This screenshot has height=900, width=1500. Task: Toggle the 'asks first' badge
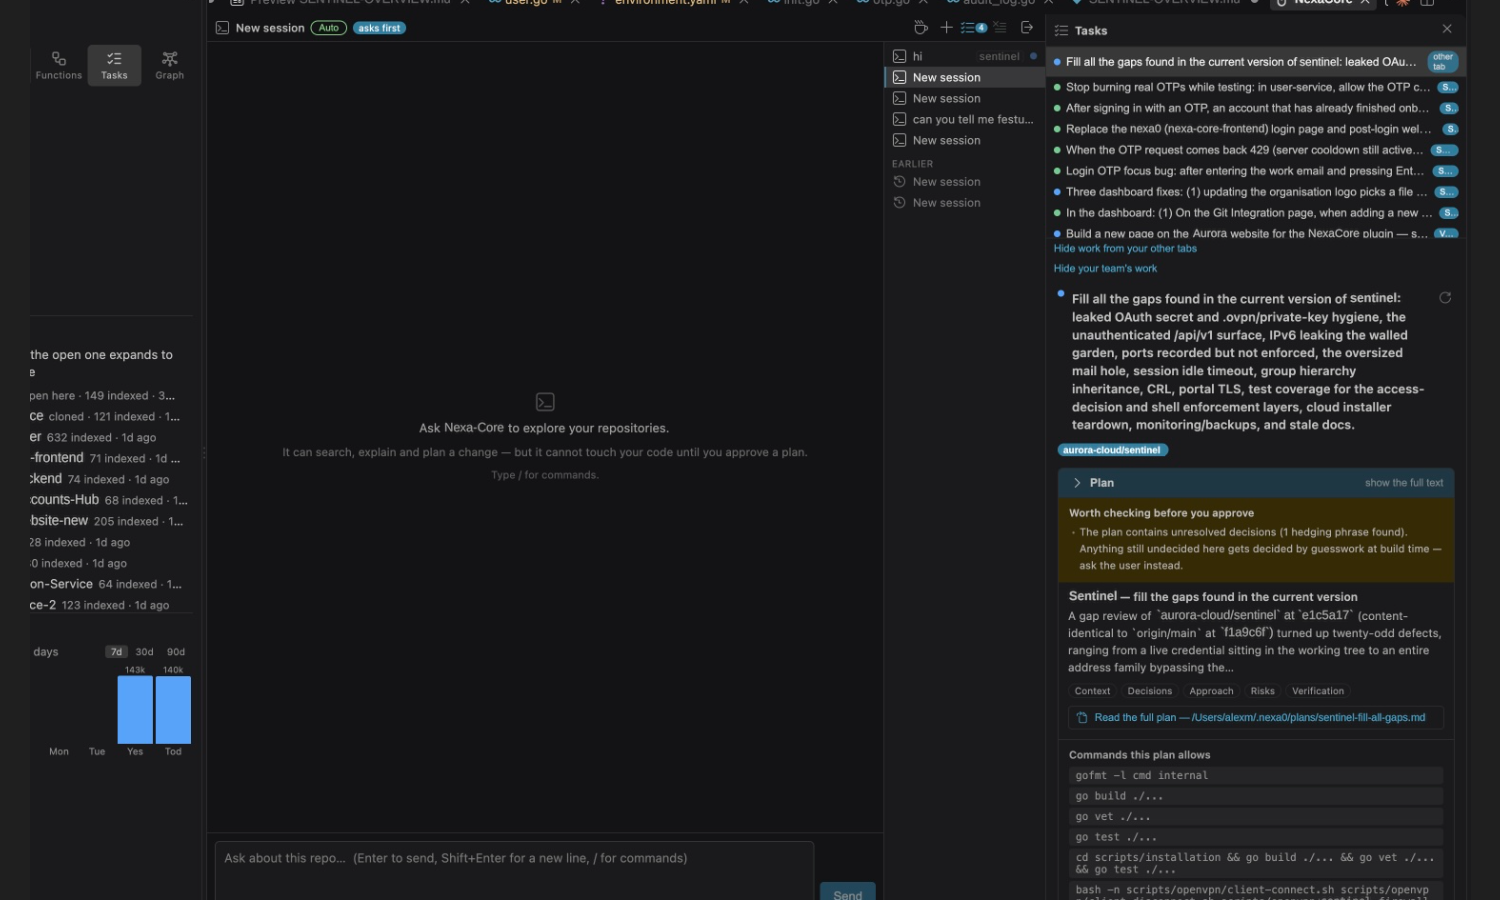(379, 28)
